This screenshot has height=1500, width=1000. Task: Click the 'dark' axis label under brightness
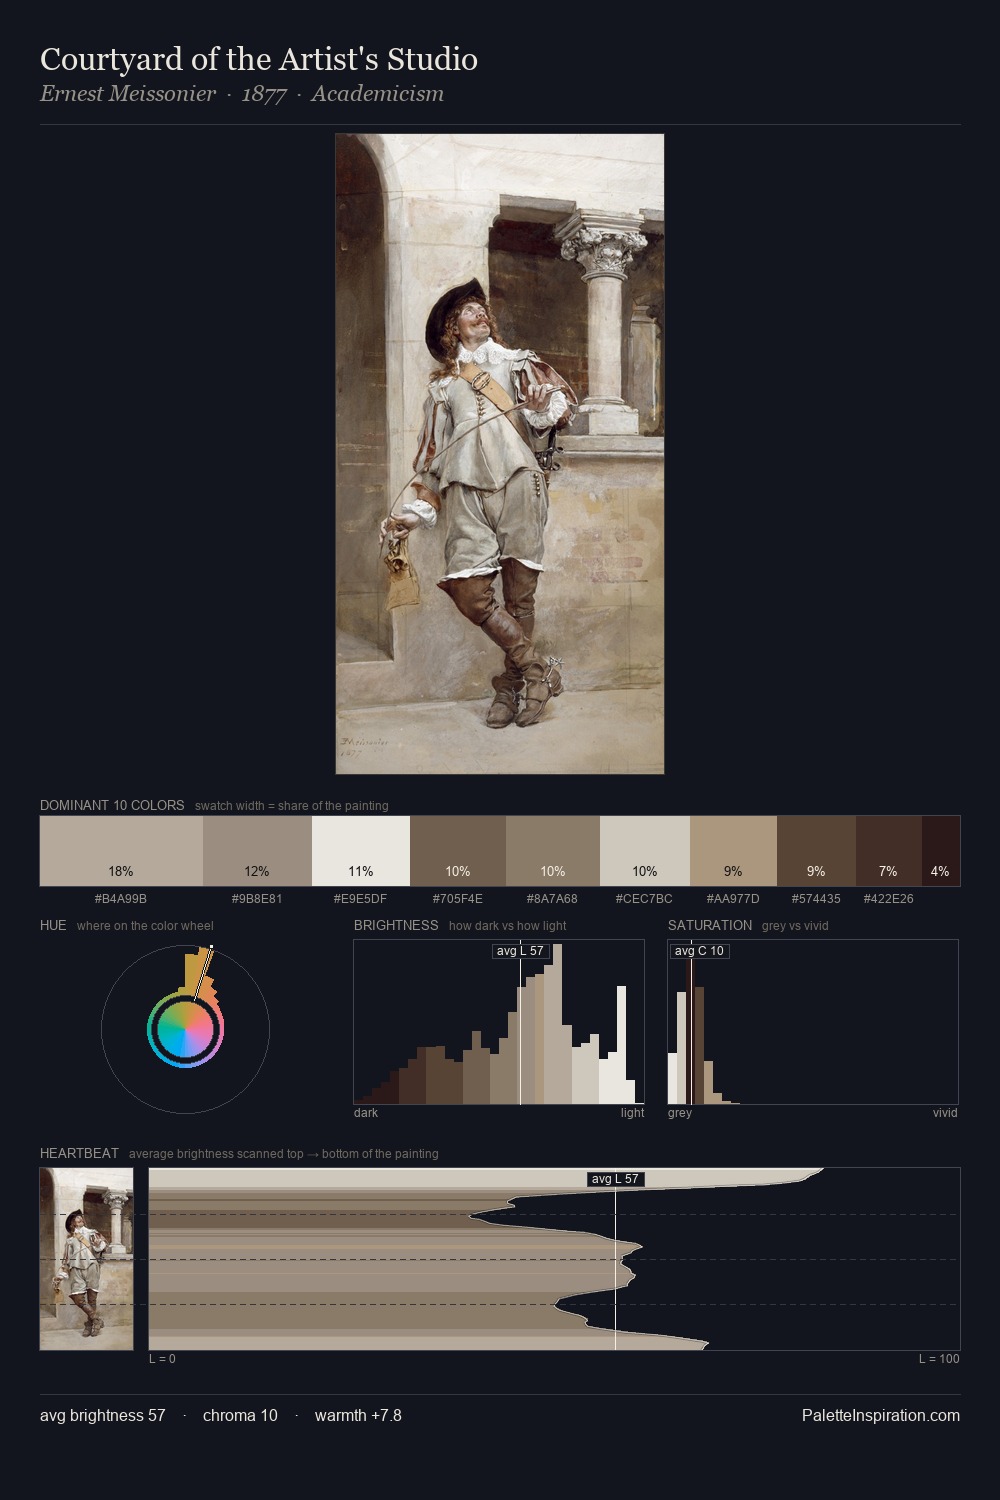pos(366,1113)
